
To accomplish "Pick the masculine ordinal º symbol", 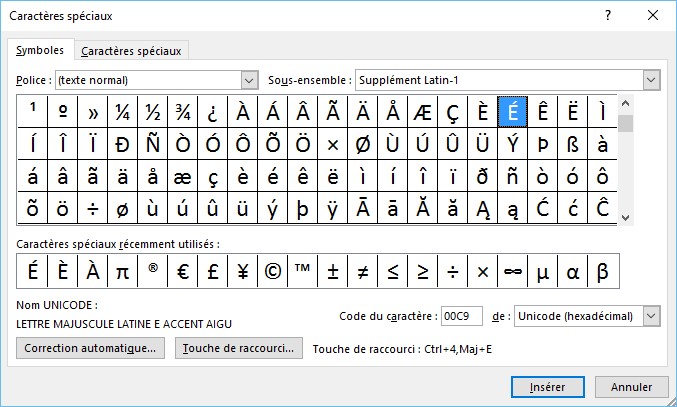I will (x=63, y=112).
